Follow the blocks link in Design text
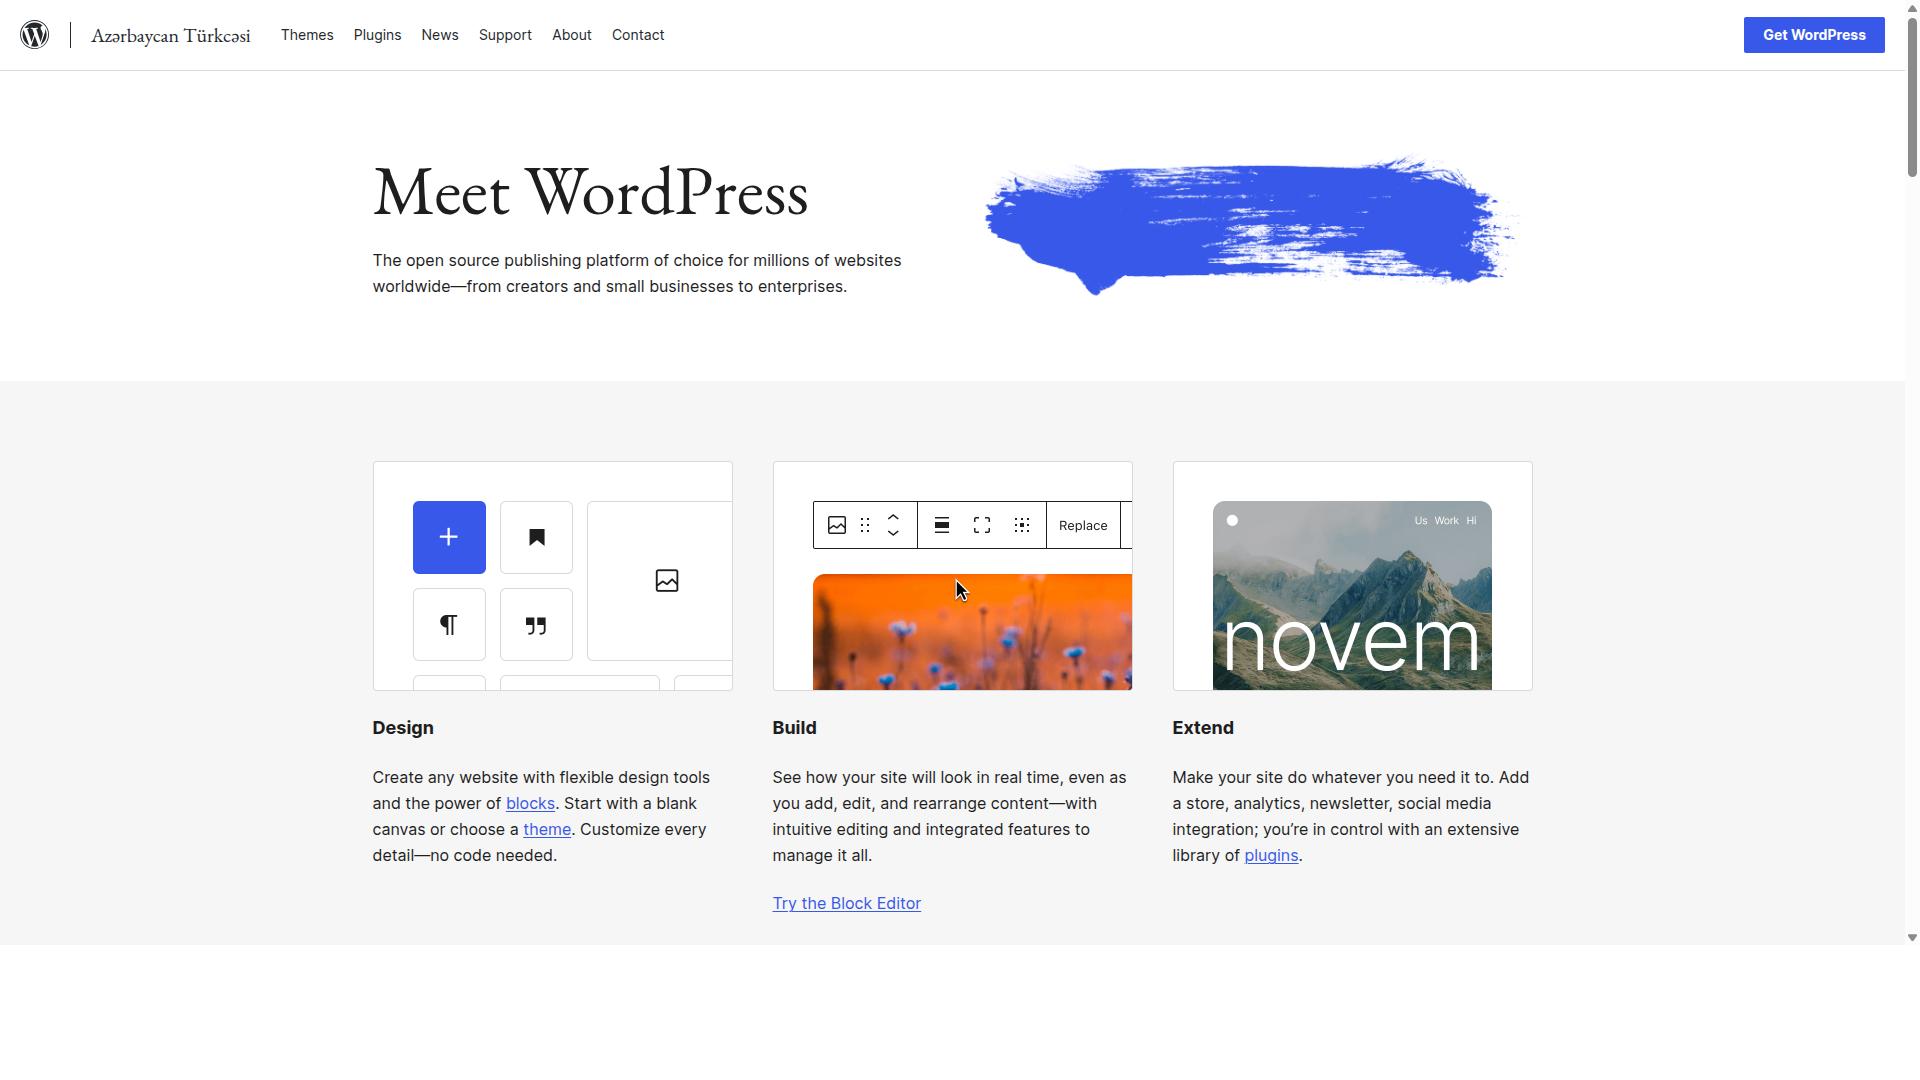Image resolution: width=1920 pixels, height=1080 pixels. pyautogui.click(x=530, y=804)
